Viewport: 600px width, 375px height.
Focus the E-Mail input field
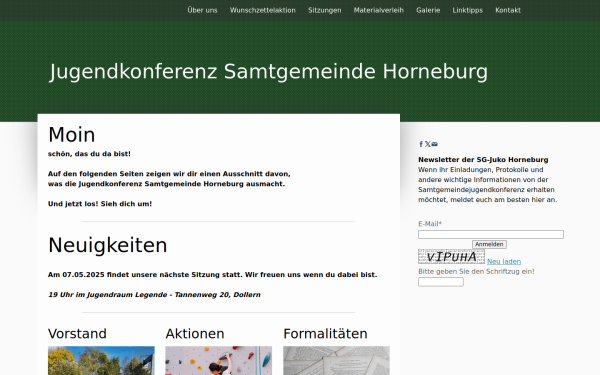click(x=491, y=234)
